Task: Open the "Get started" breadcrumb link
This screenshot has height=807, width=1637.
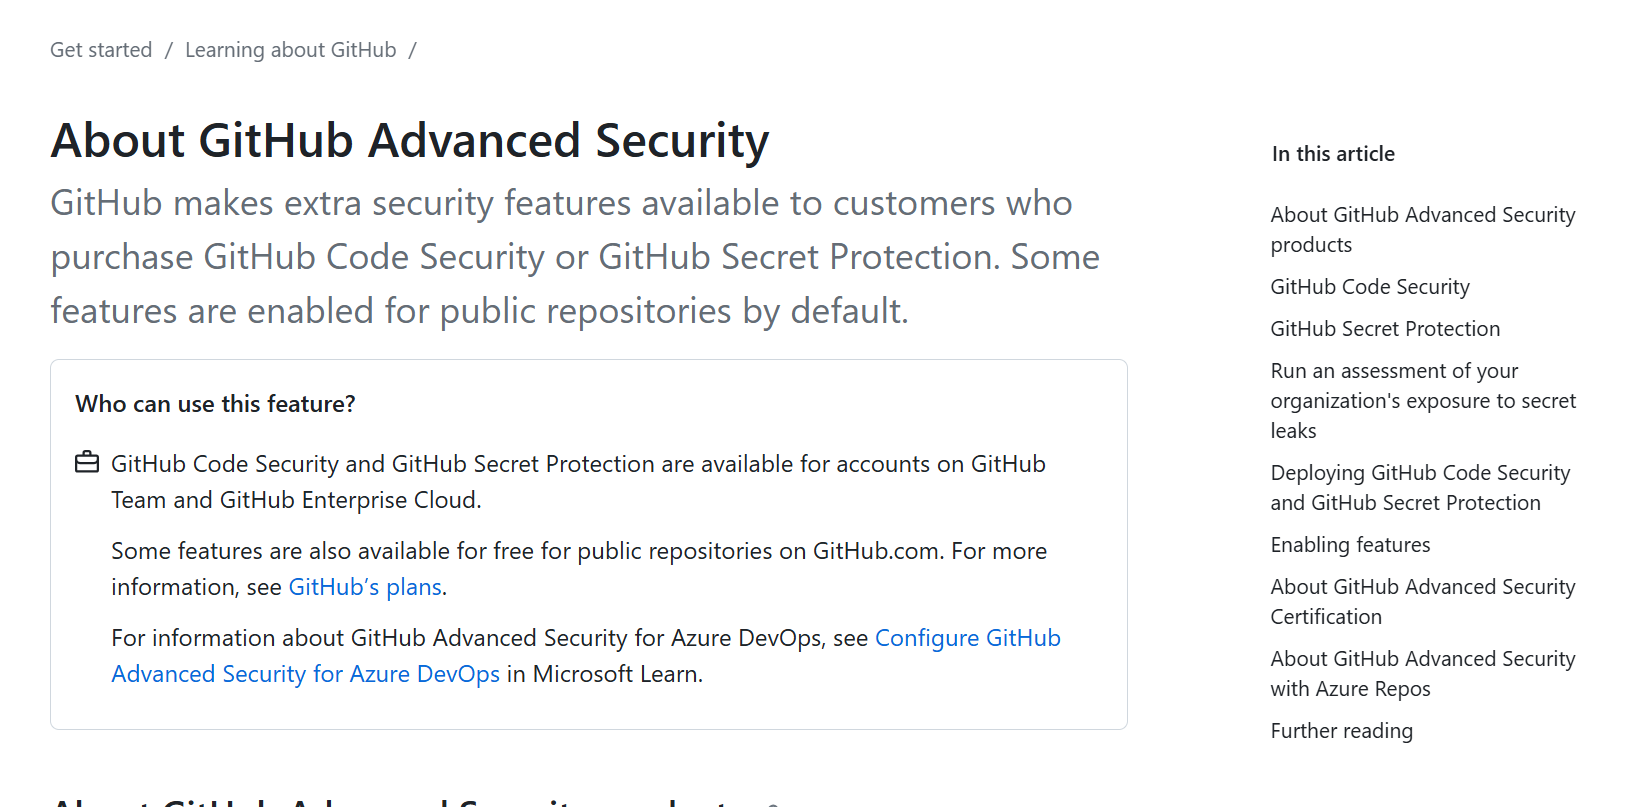Action: (x=101, y=49)
